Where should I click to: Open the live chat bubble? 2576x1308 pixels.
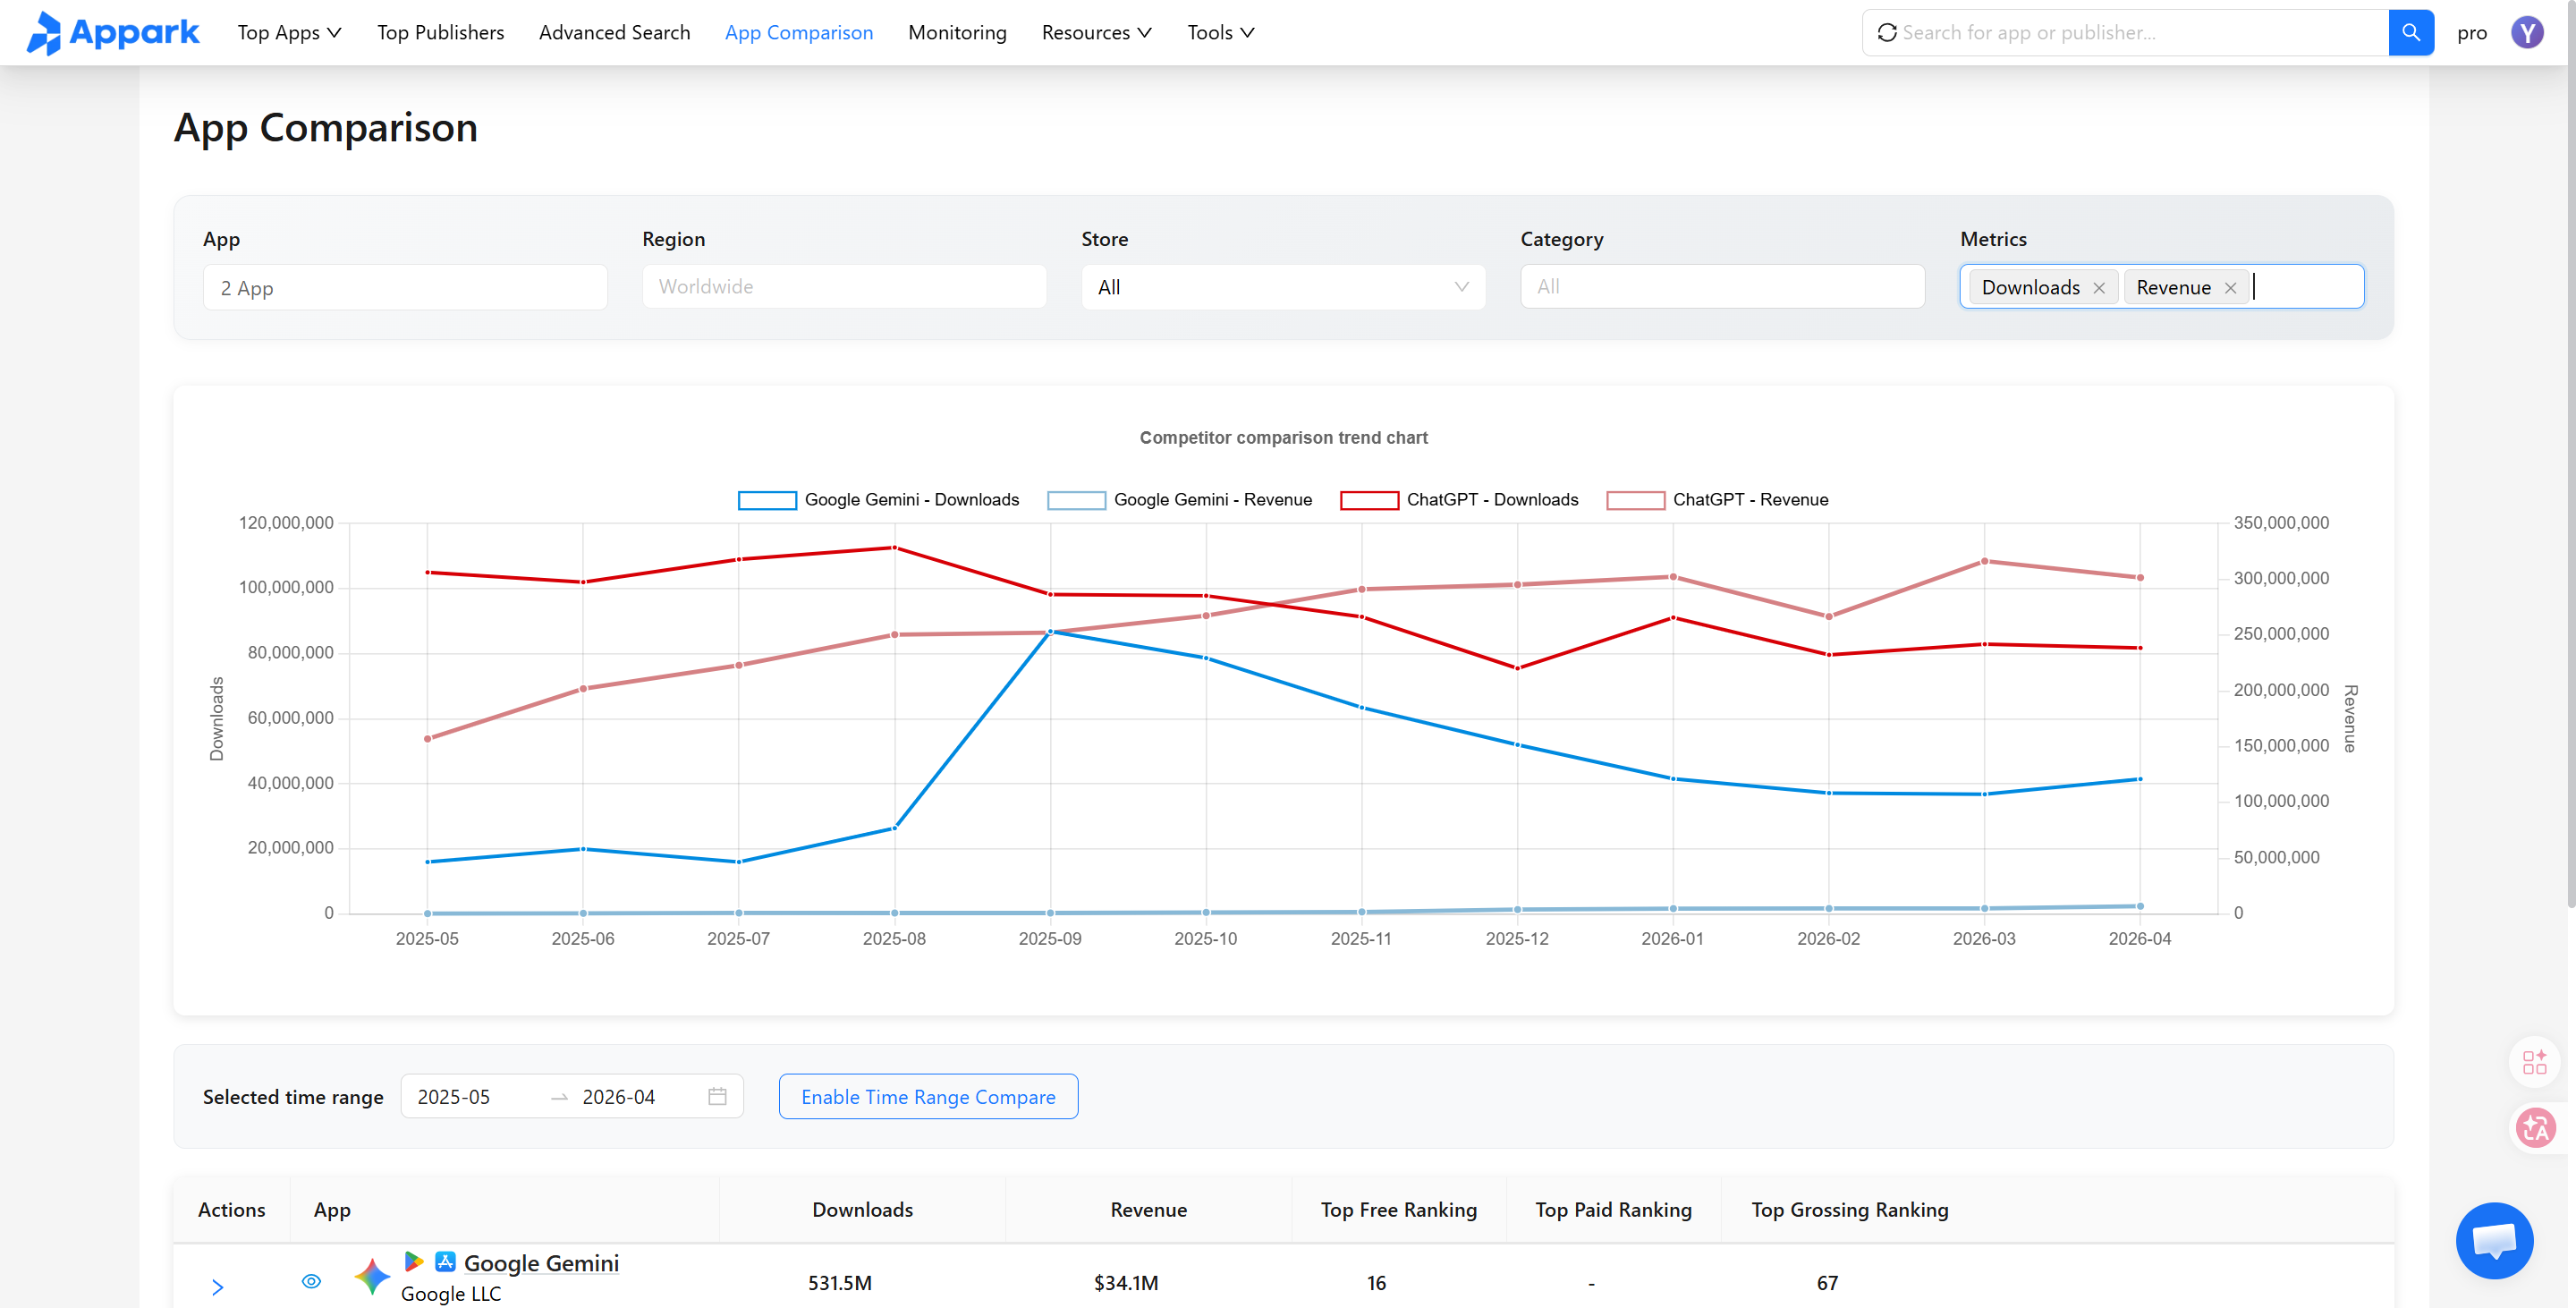(2494, 1240)
